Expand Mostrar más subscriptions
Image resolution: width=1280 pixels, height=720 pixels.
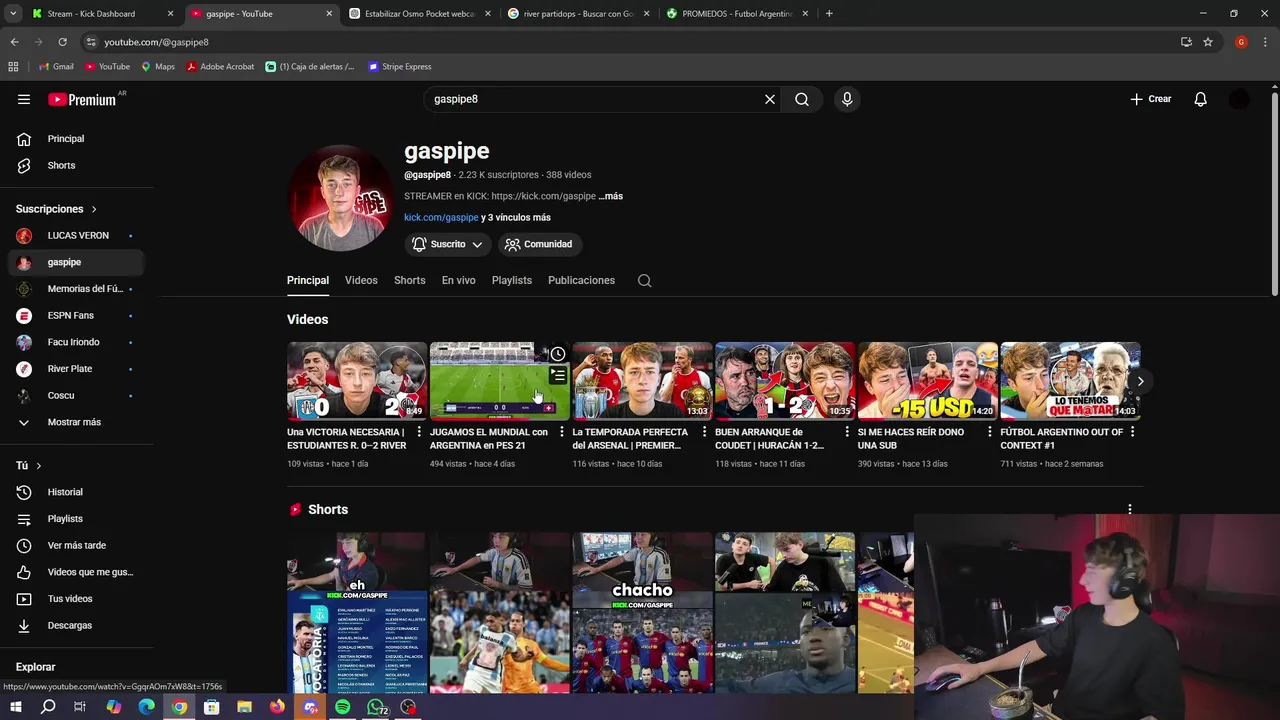pos(76,422)
